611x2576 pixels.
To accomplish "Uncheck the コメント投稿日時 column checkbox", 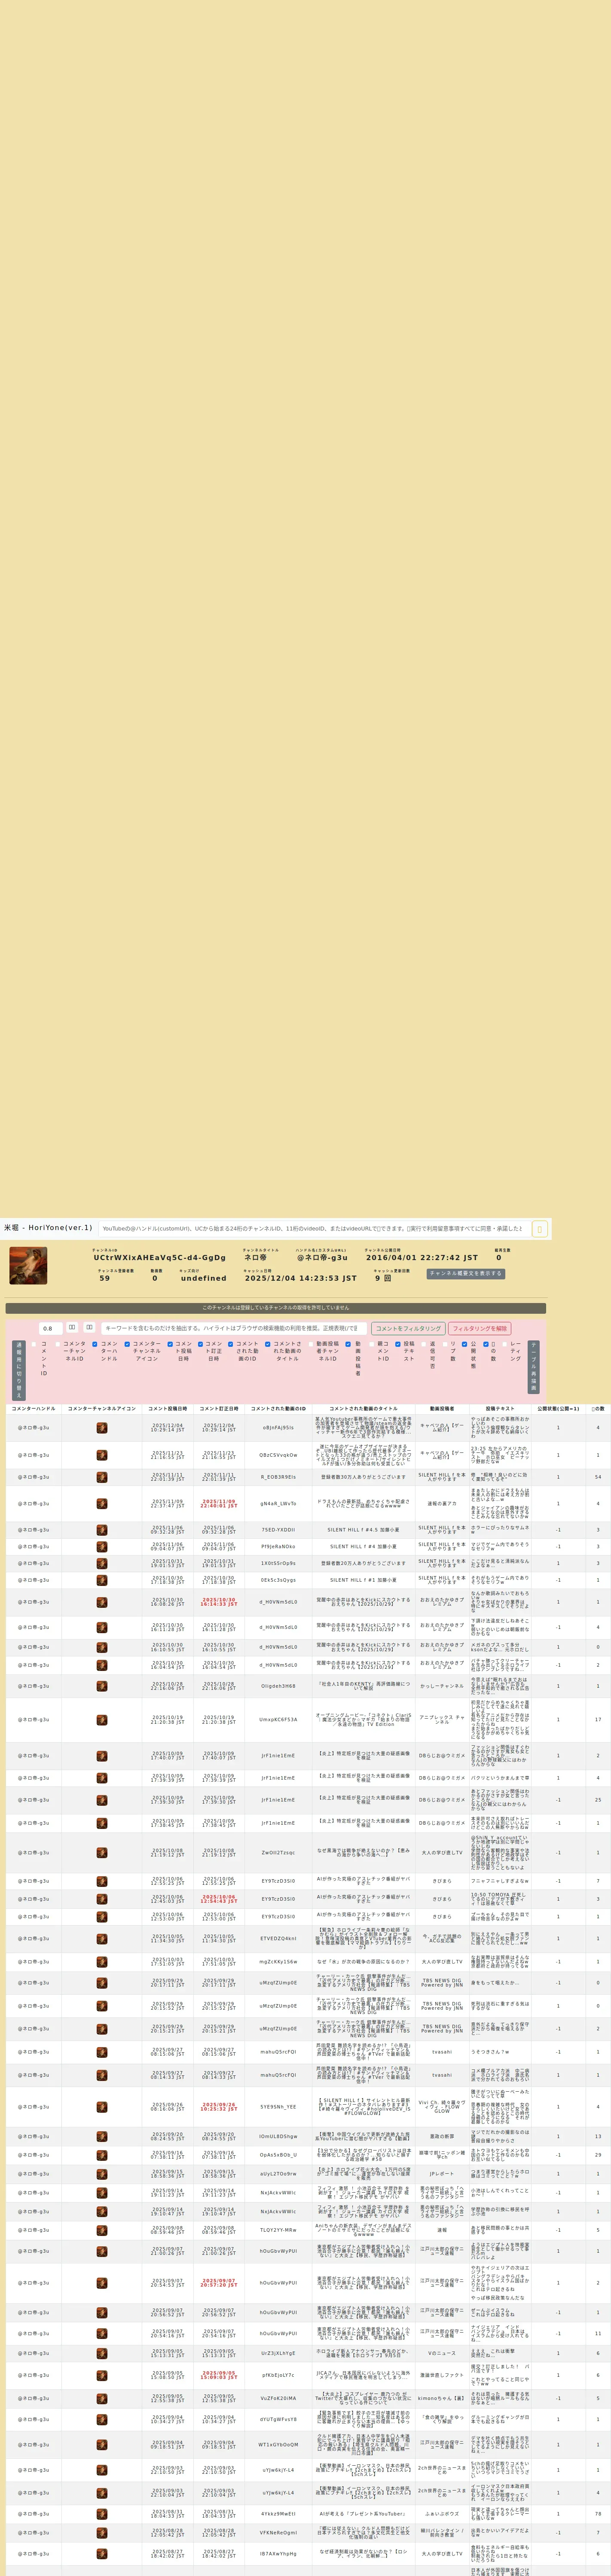I will pyautogui.click(x=170, y=1344).
